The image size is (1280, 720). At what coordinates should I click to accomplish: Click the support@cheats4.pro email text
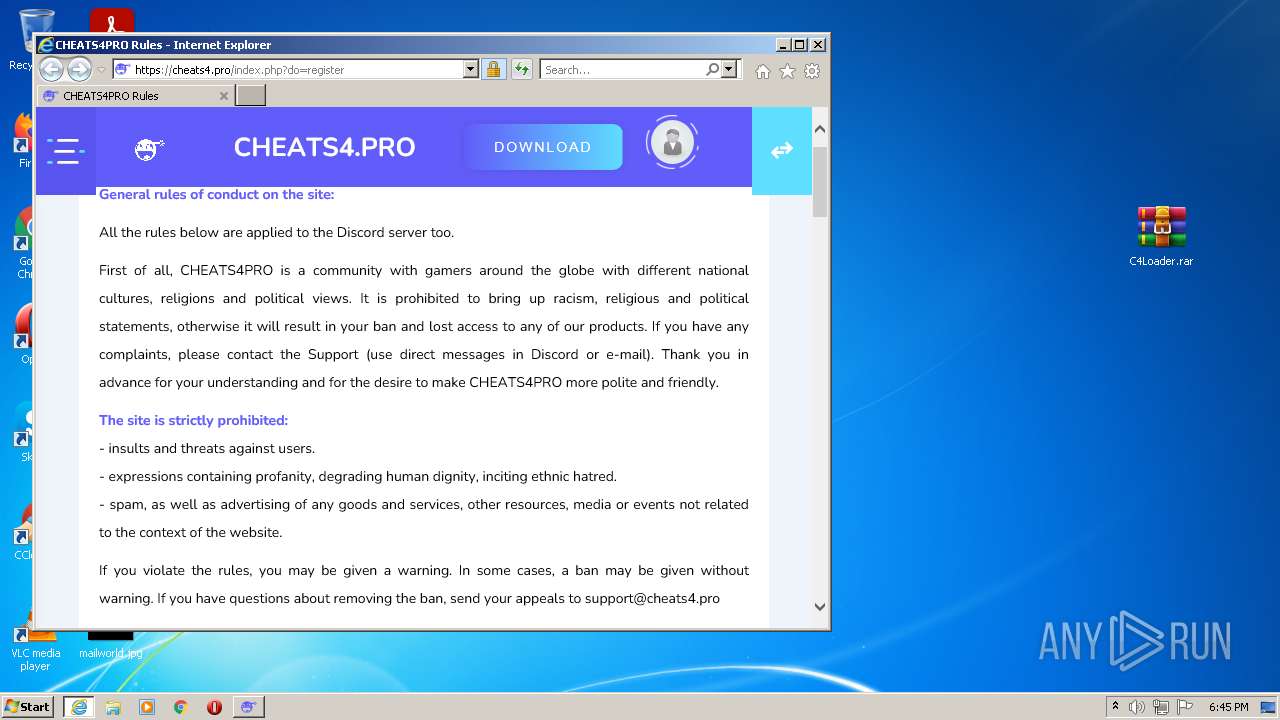pos(652,598)
